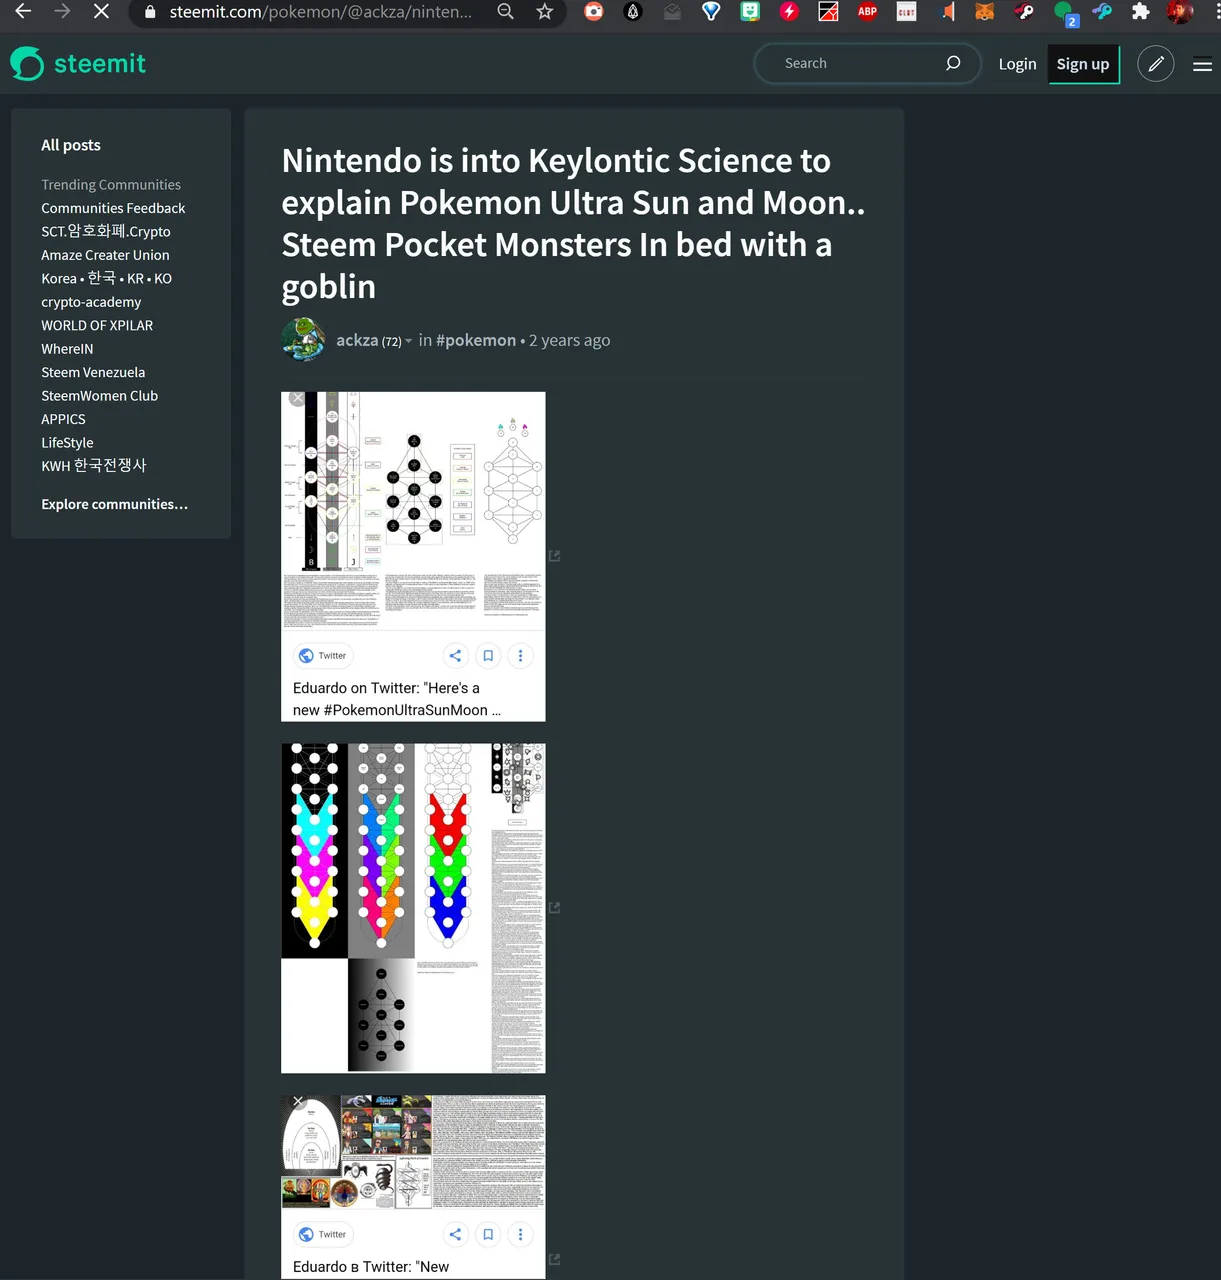This screenshot has width=1221, height=1280.
Task: Open the SCT.암호화폐.Crypto community
Action: click(106, 231)
